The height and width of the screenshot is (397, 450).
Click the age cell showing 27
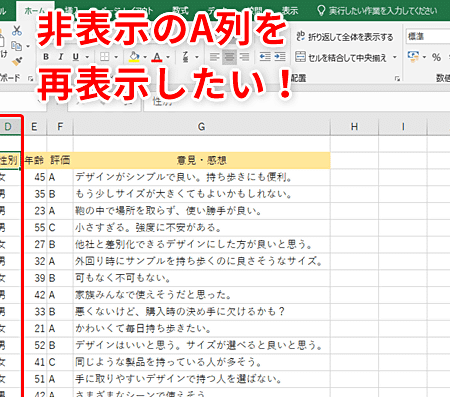pos(34,244)
